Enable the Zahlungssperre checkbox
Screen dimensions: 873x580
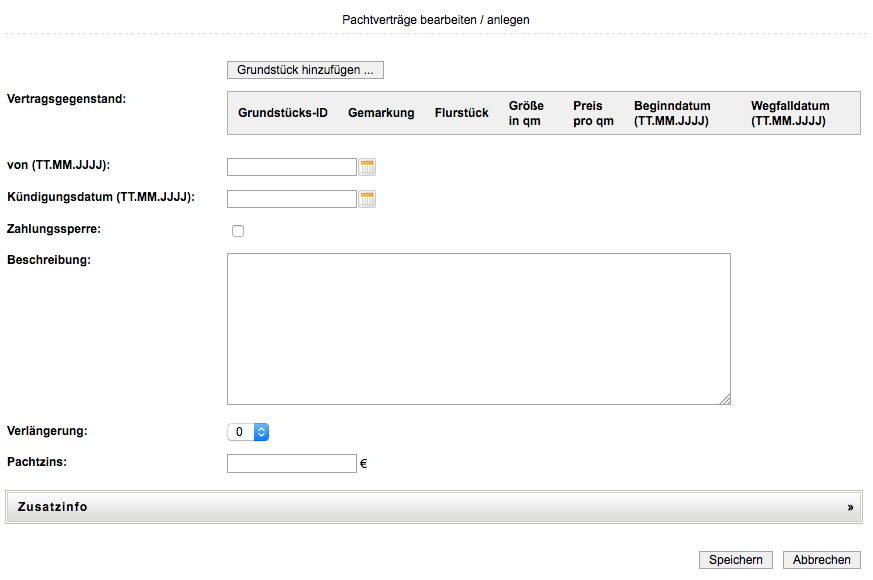pyautogui.click(x=238, y=231)
